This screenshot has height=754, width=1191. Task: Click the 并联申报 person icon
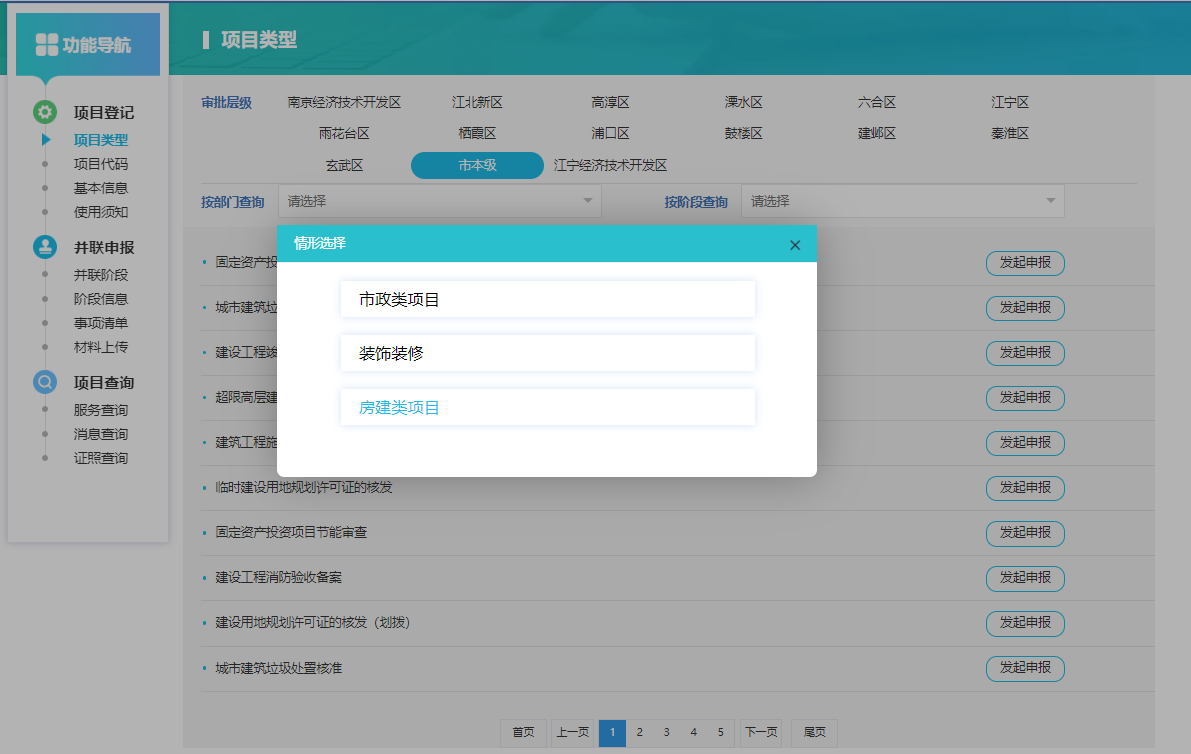click(45, 247)
